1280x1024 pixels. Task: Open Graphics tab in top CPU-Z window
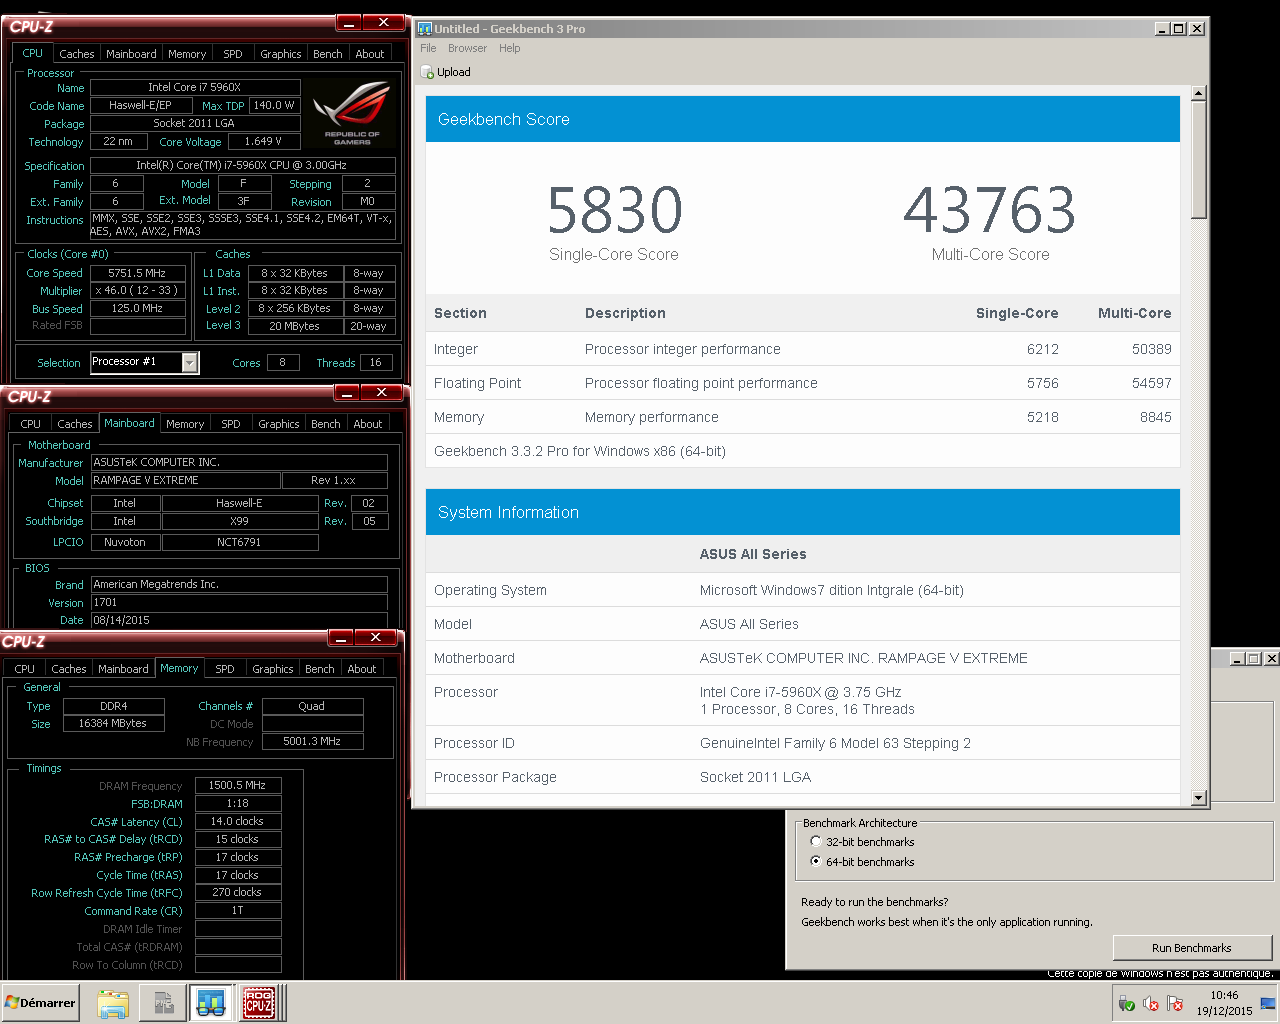(281, 54)
